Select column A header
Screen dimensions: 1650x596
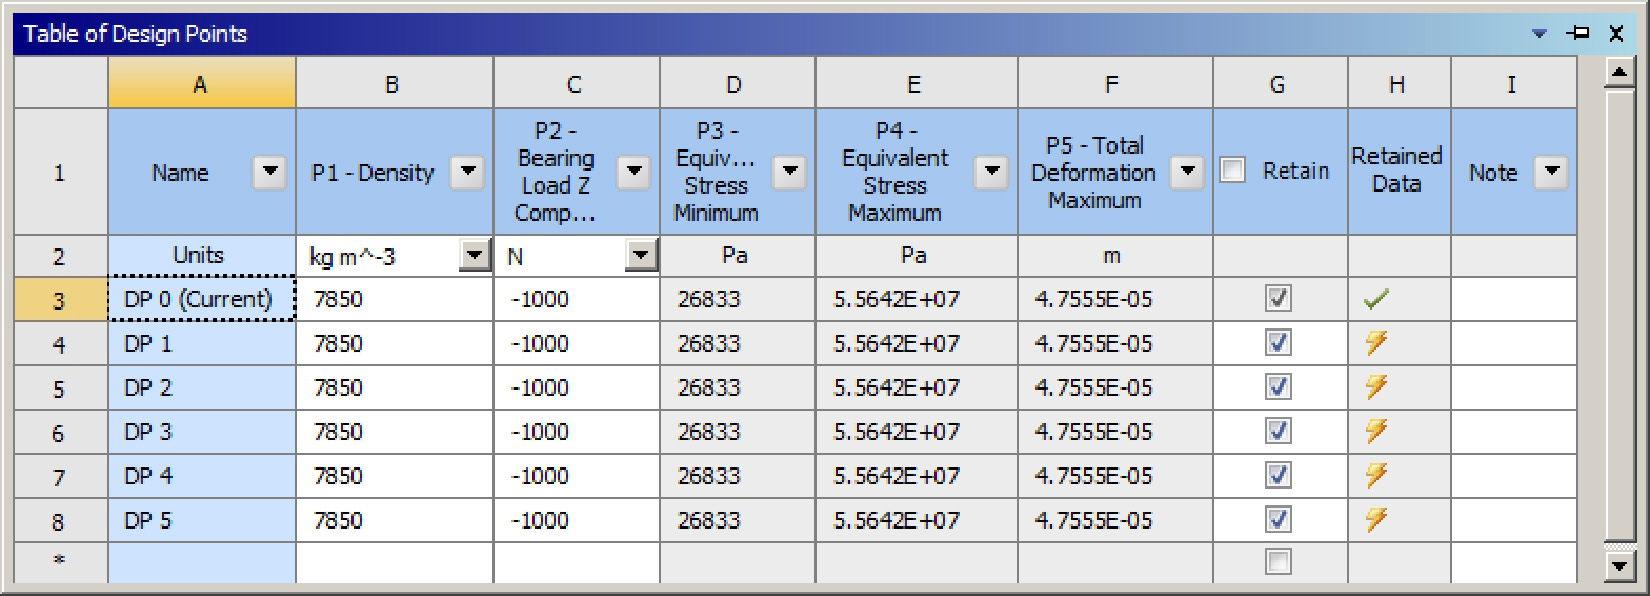tap(201, 84)
